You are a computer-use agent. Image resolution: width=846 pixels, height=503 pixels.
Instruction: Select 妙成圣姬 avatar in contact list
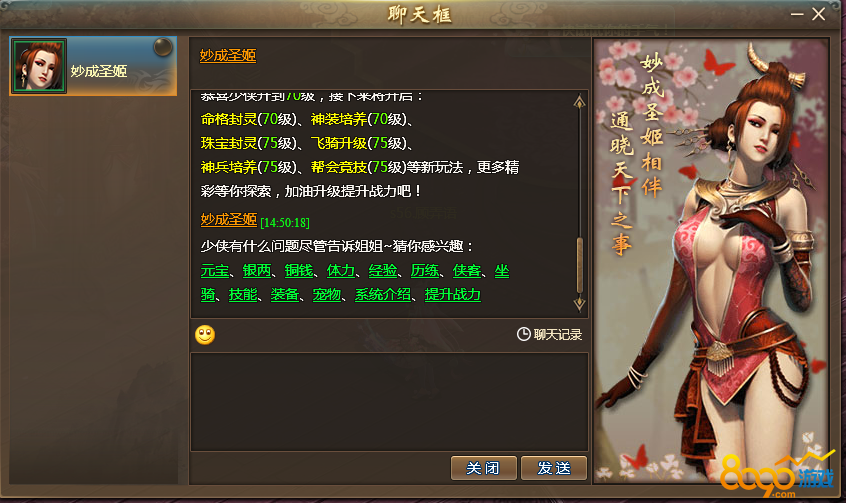39,66
